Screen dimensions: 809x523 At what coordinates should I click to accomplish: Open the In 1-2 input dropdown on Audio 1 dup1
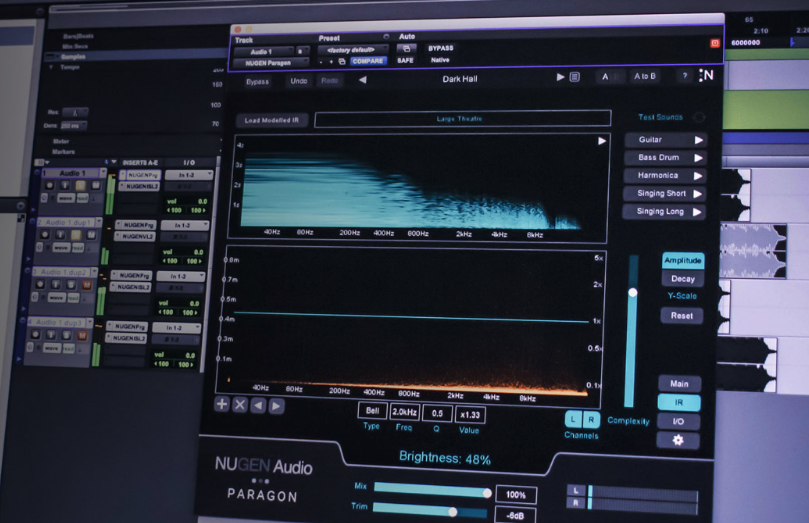pyautogui.click(x=184, y=225)
